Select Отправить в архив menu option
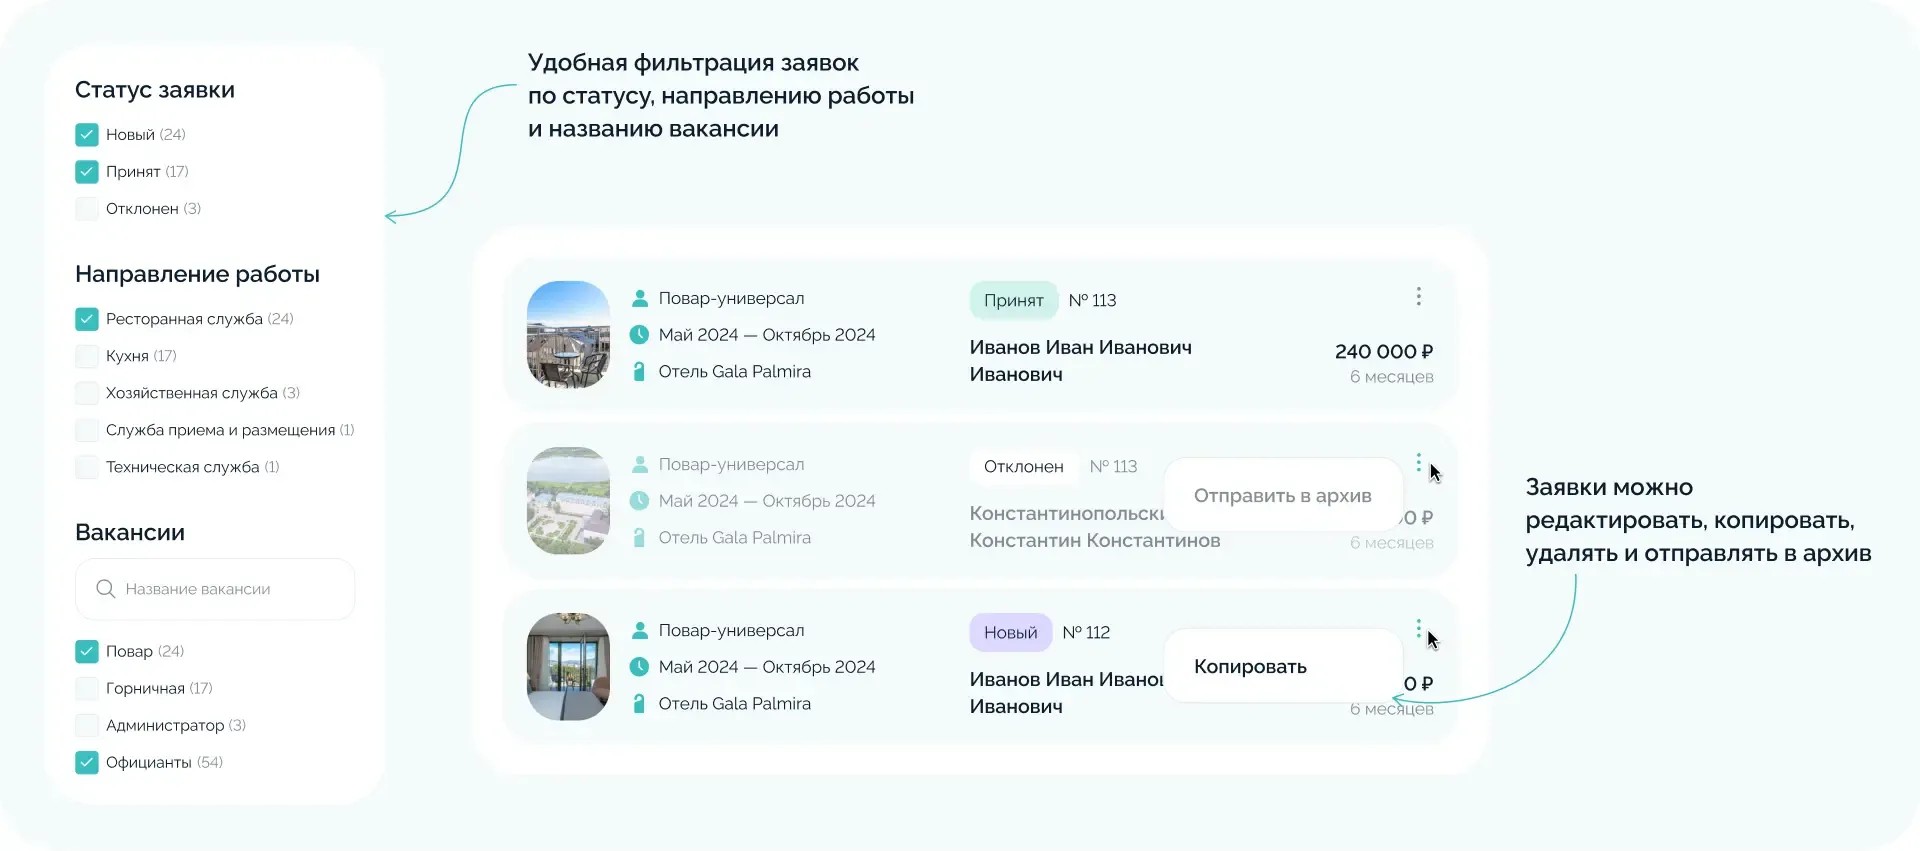1920x851 pixels. coord(1282,496)
